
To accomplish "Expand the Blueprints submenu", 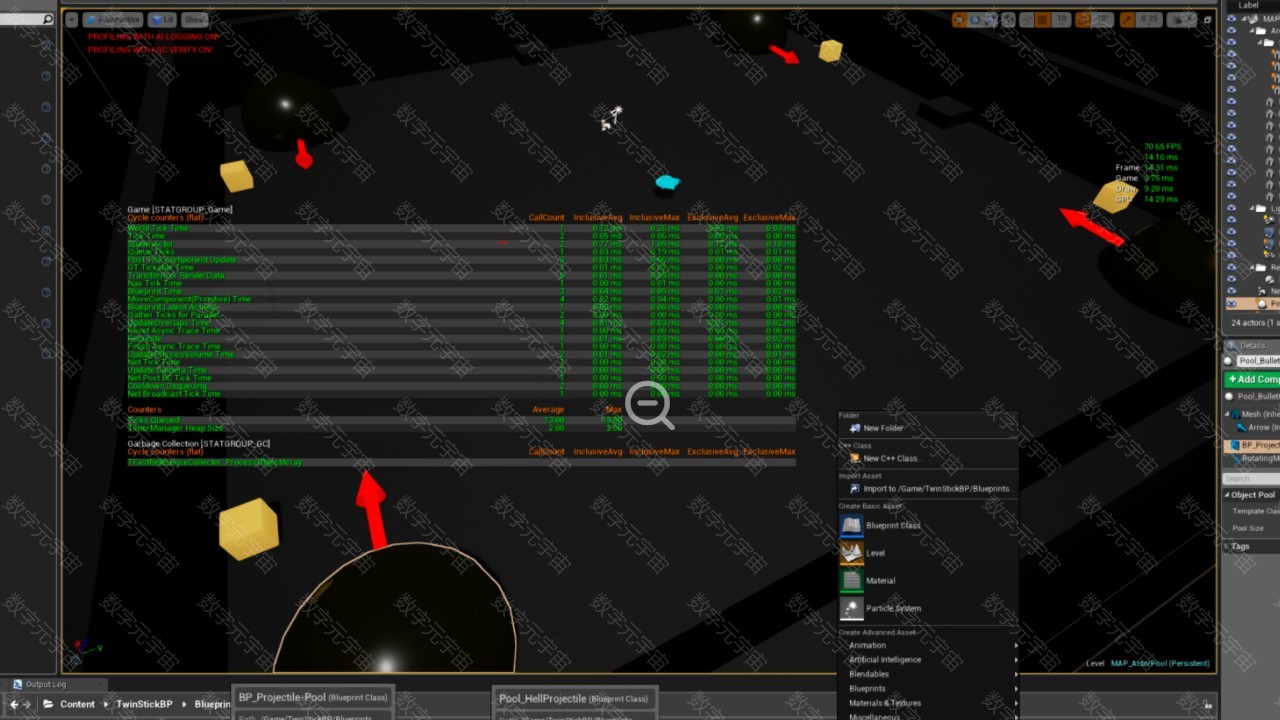I will pos(930,688).
